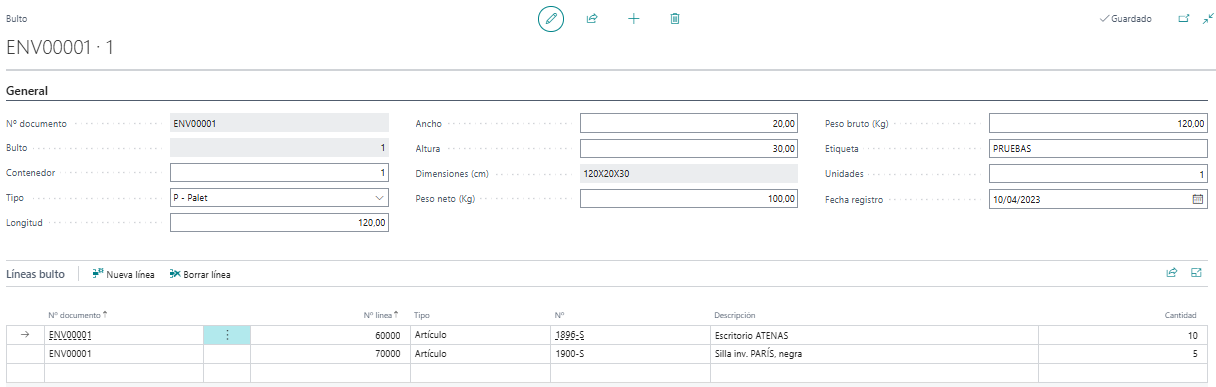Click the quantity cell with value 10
1216x387 pixels.
(1123, 335)
